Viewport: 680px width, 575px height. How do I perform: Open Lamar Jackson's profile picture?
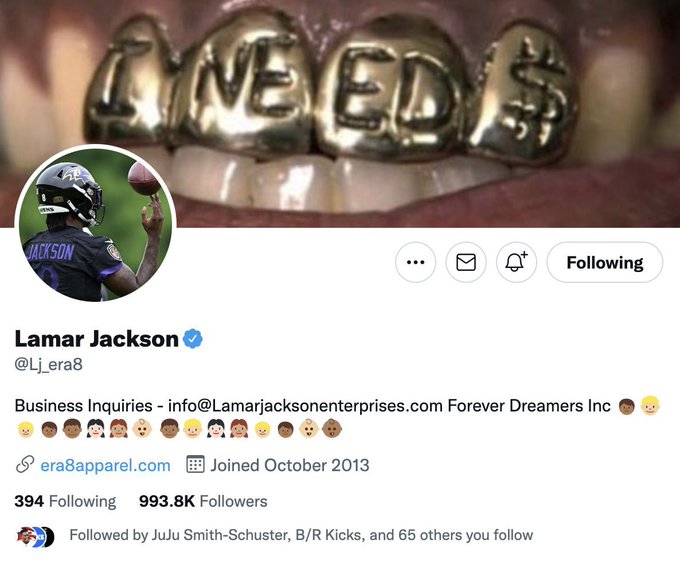point(95,225)
